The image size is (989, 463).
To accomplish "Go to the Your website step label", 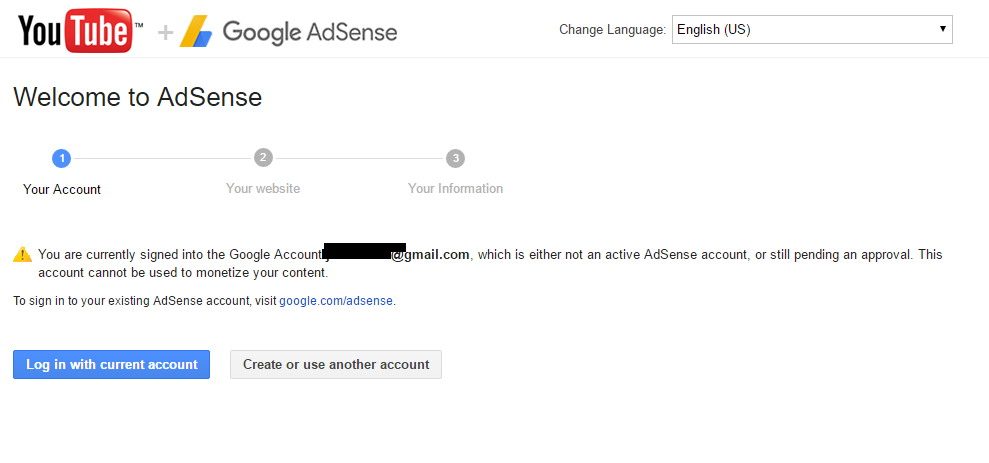I will (263, 189).
